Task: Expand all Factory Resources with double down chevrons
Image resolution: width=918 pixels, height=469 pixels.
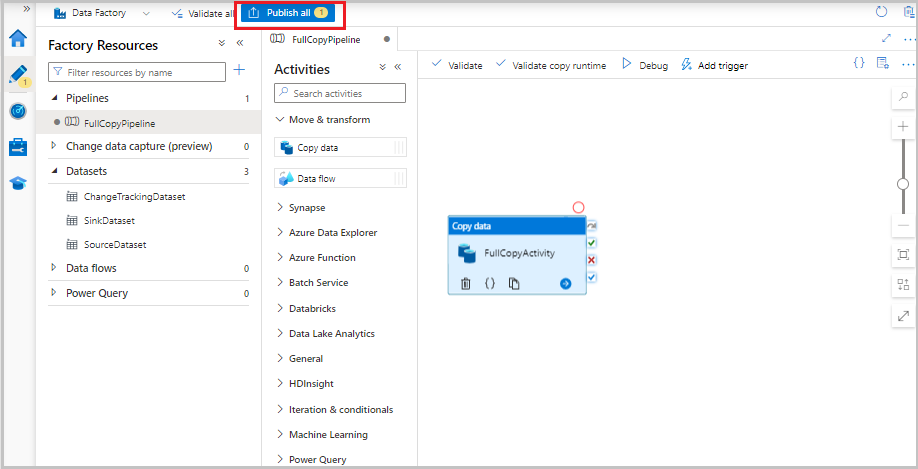Action: pyautogui.click(x=221, y=43)
